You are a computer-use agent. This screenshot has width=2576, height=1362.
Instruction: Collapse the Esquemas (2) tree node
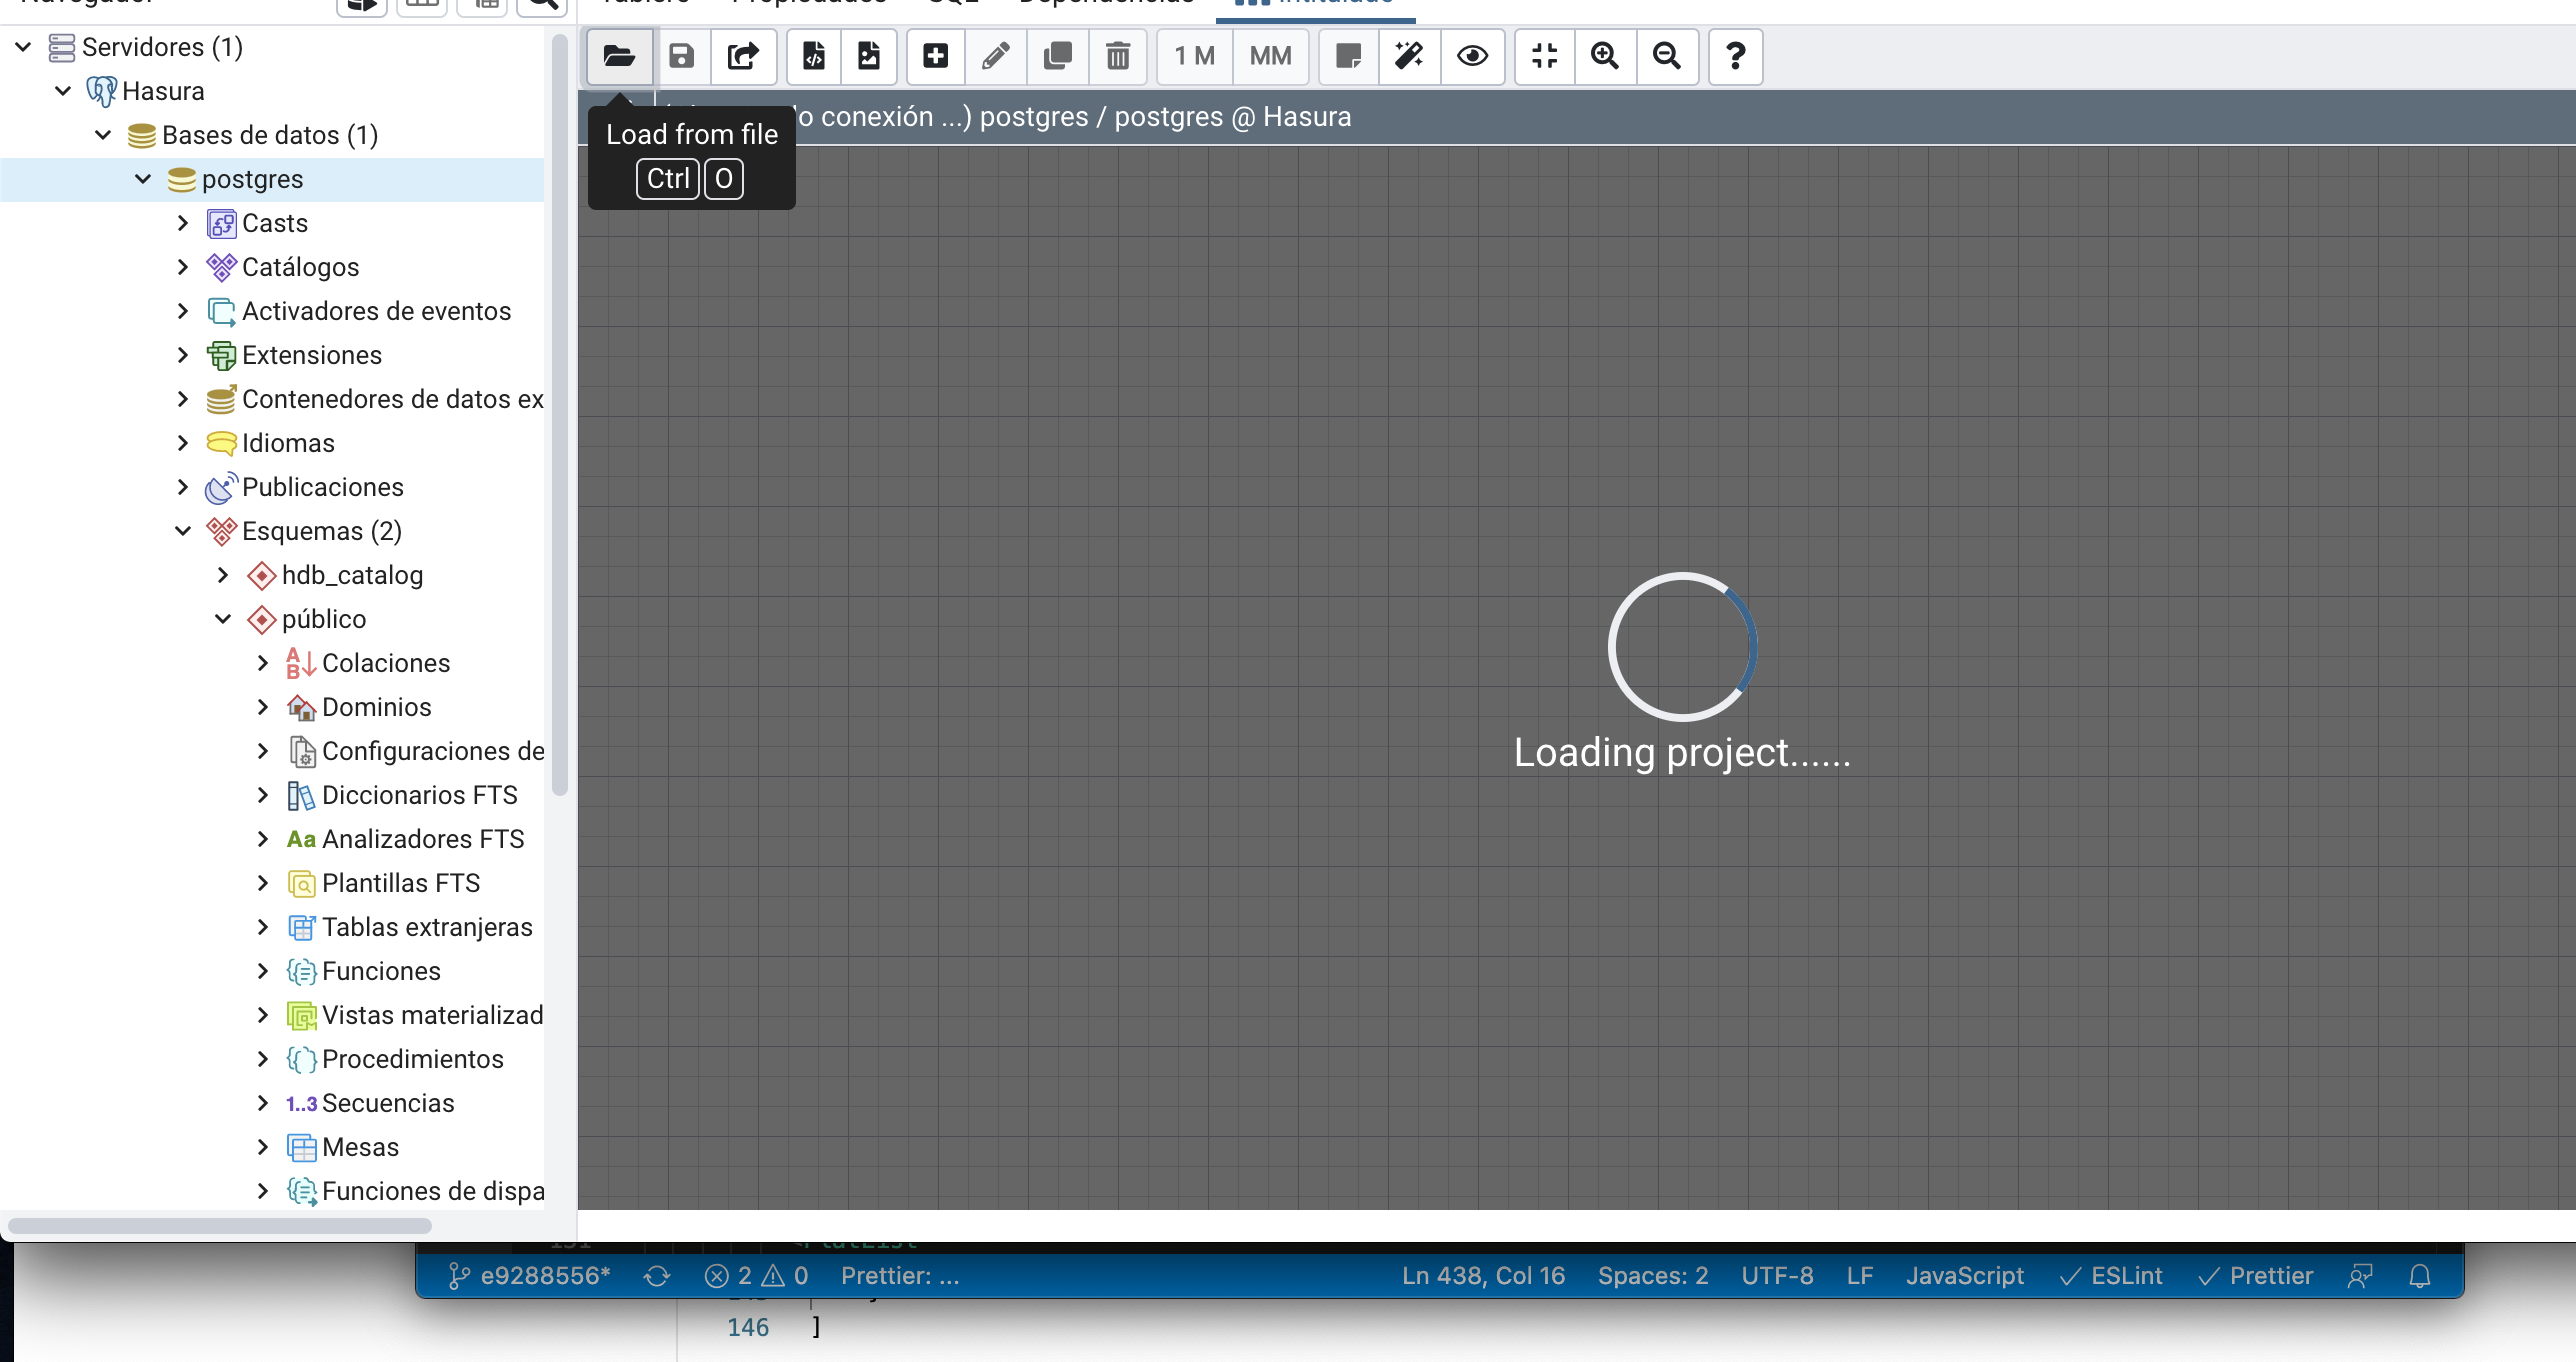pos(183,531)
